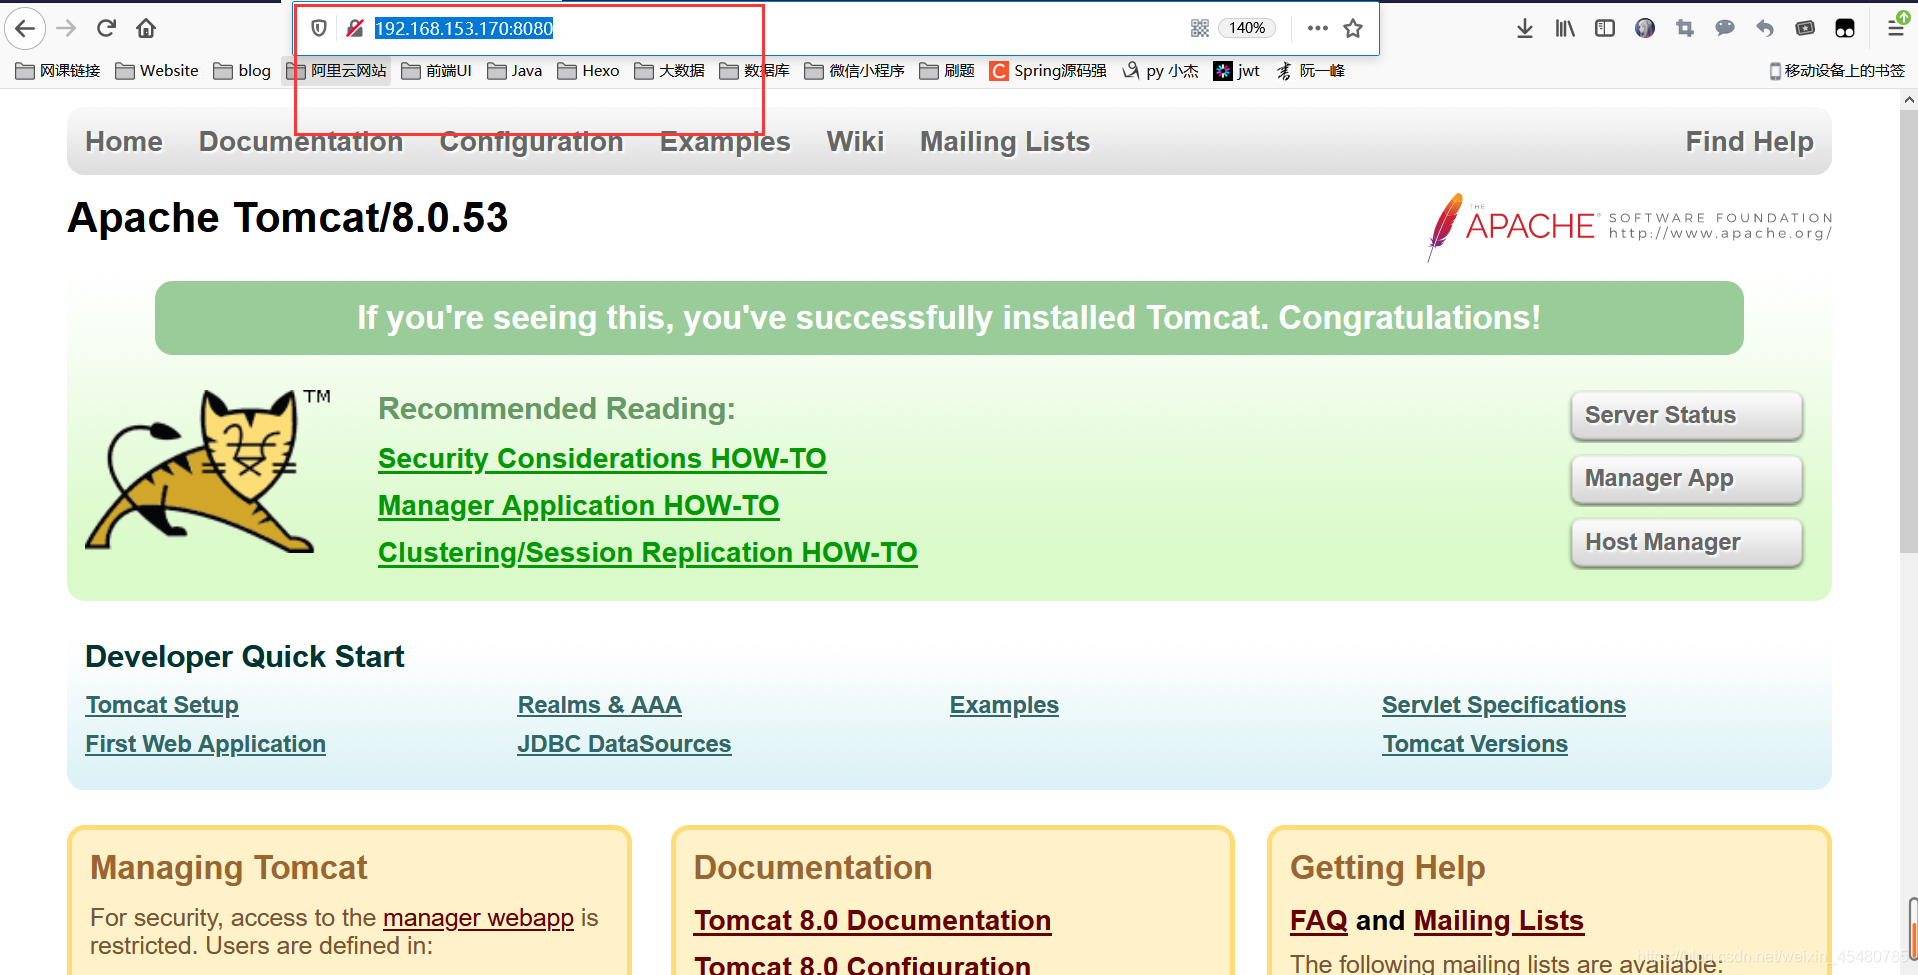Open the Website bookmark folder
Image resolution: width=1918 pixels, height=975 pixels.
click(x=157, y=71)
